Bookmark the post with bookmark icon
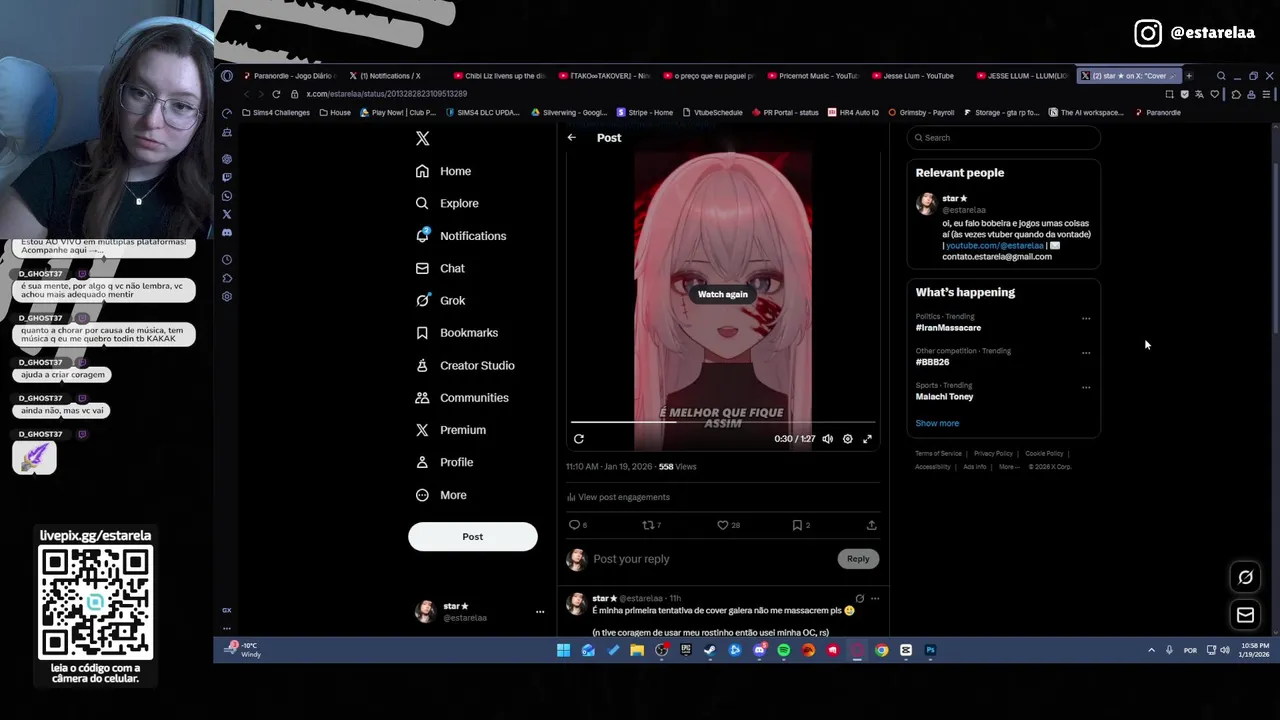The width and height of the screenshot is (1280, 720). click(800, 525)
